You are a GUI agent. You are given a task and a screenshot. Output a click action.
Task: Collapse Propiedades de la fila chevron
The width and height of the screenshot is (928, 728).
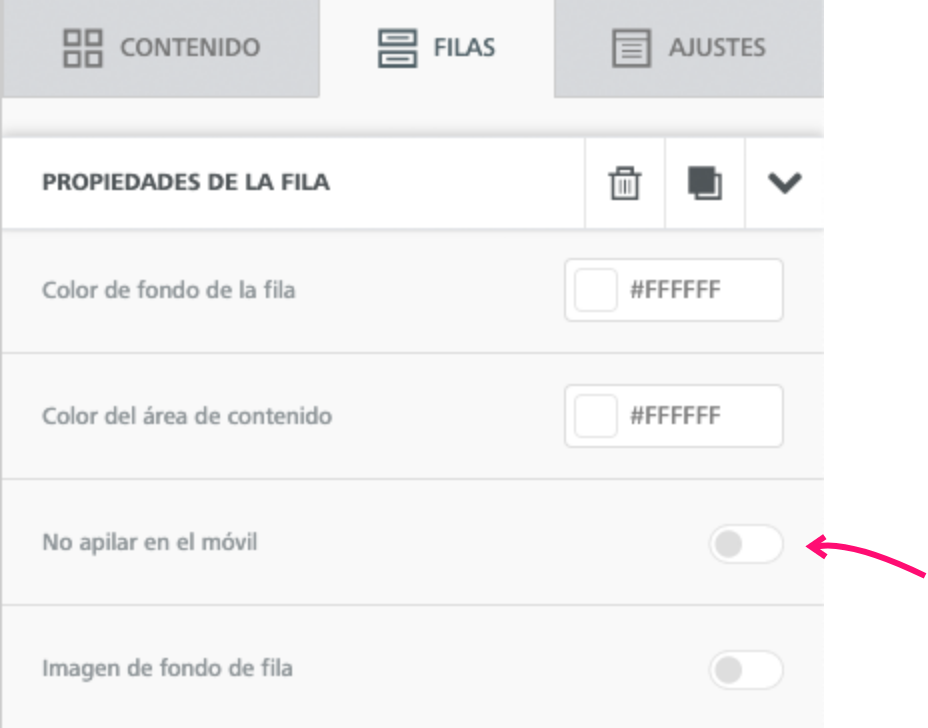pyautogui.click(x=784, y=183)
